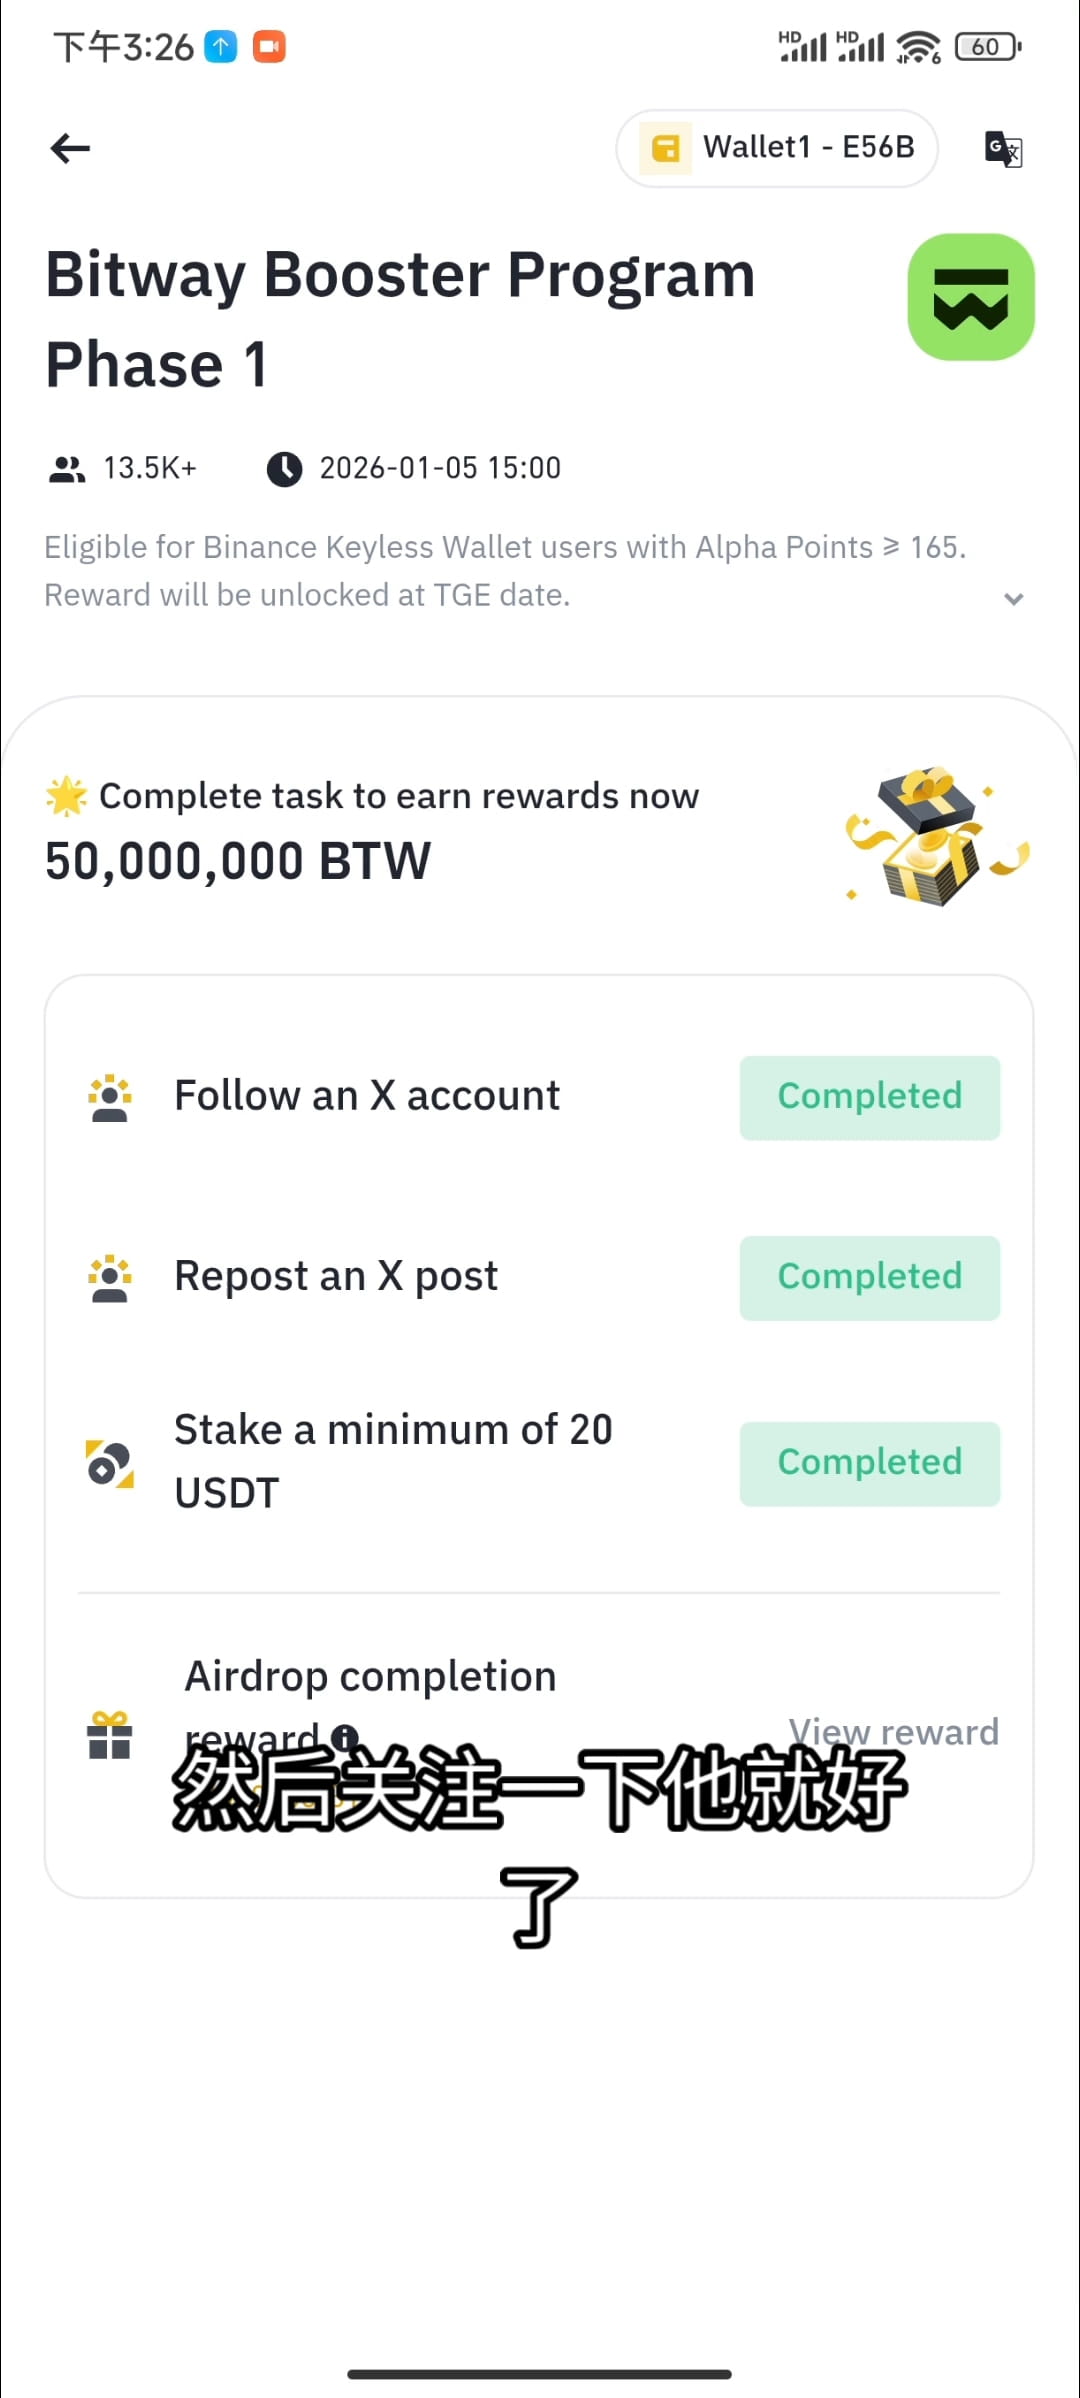The width and height of the screenshot is (1080, 2398).
Task: Tap Completed for Repost an X post
Action: point(870,1277)
